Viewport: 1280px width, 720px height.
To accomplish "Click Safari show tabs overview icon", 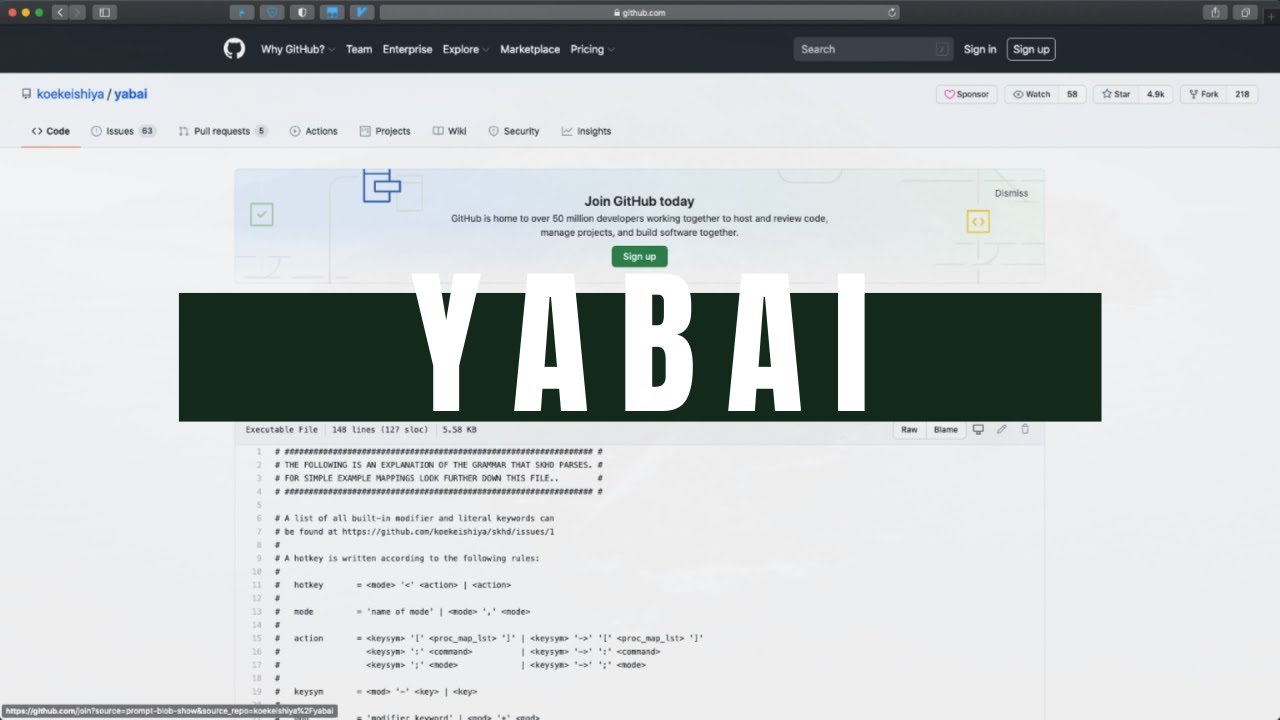I will [x=1246, y=12].
